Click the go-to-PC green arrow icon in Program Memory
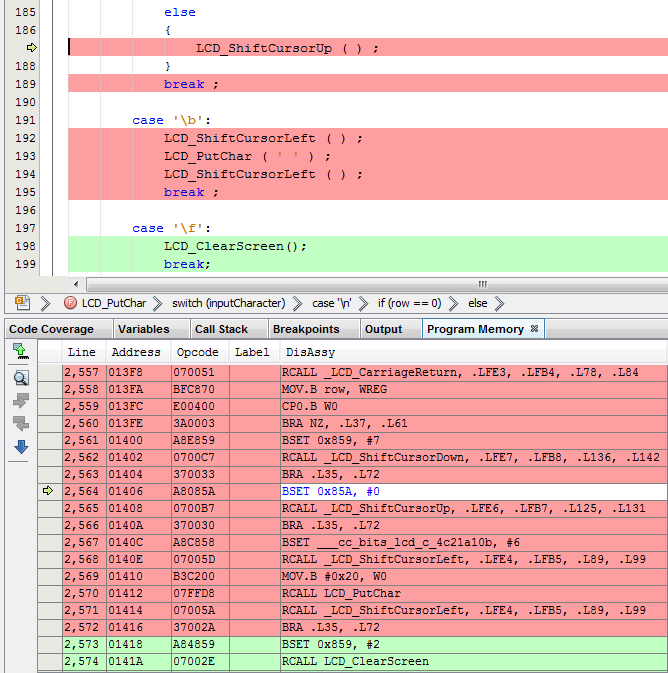Viewport: 668px width, 673px height. coord(21,351)
